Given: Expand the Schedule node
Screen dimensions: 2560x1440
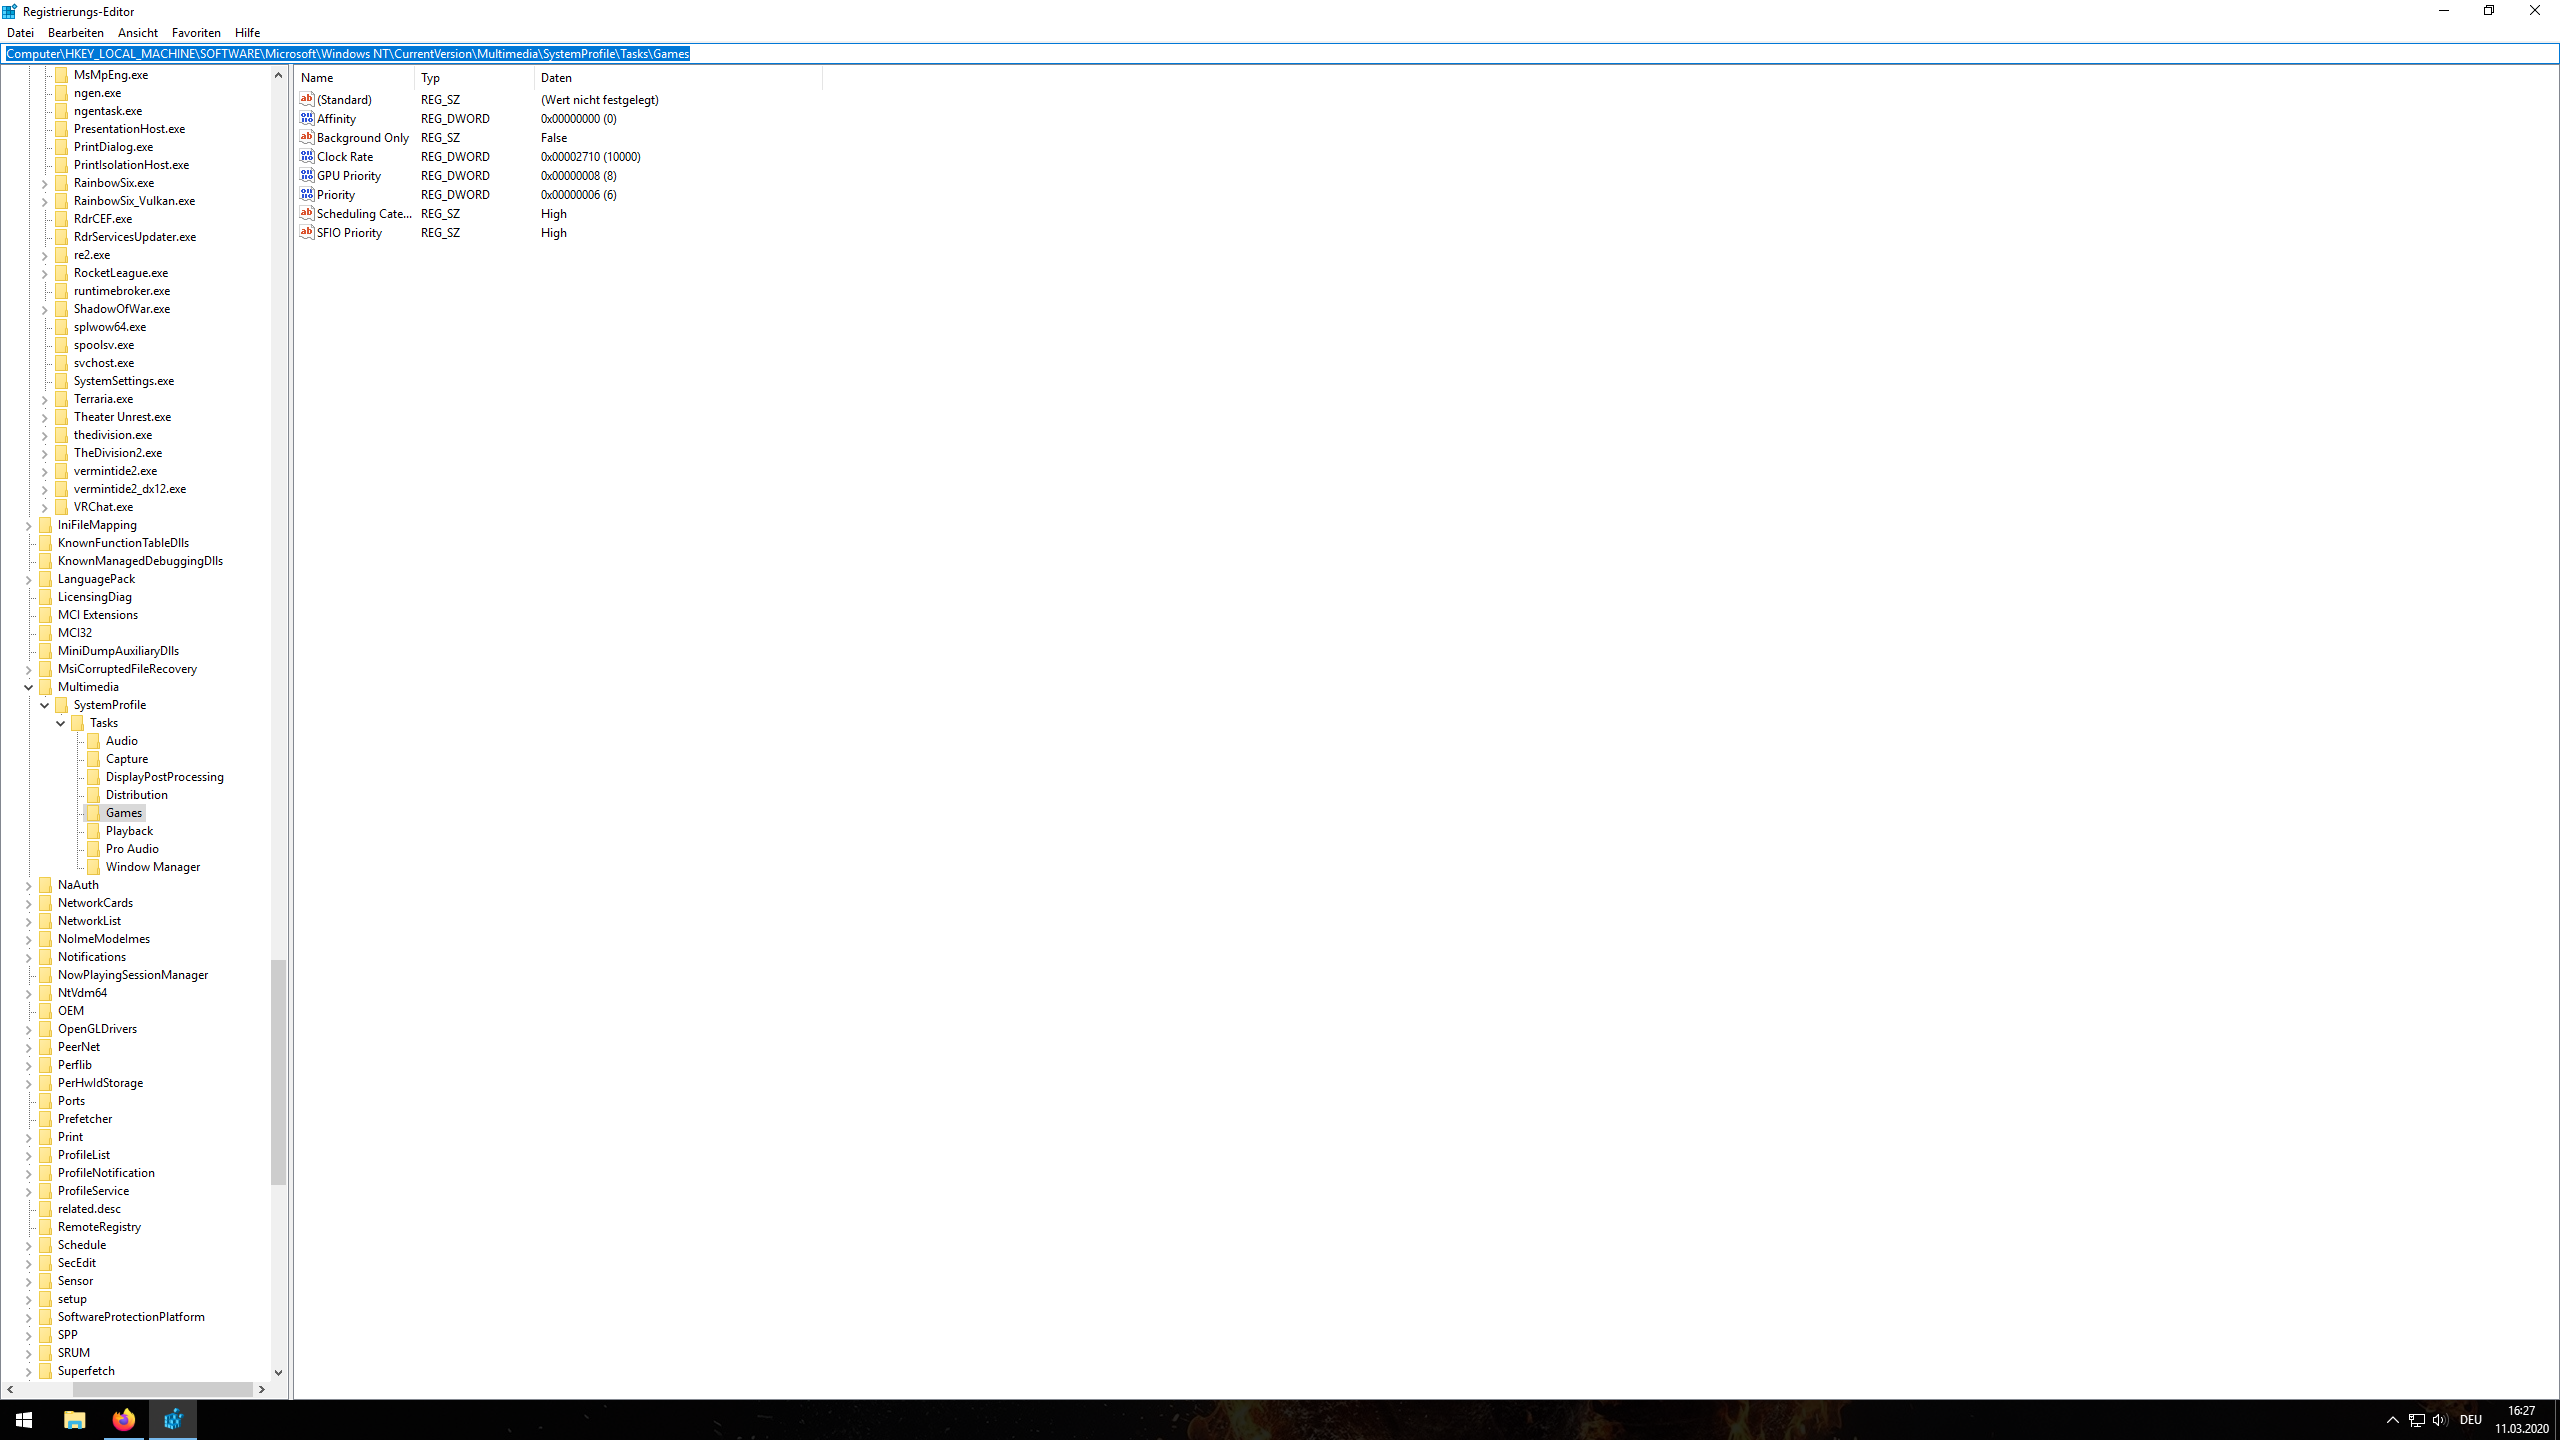Looking at the screenshot, I should tap(29, 1245).
